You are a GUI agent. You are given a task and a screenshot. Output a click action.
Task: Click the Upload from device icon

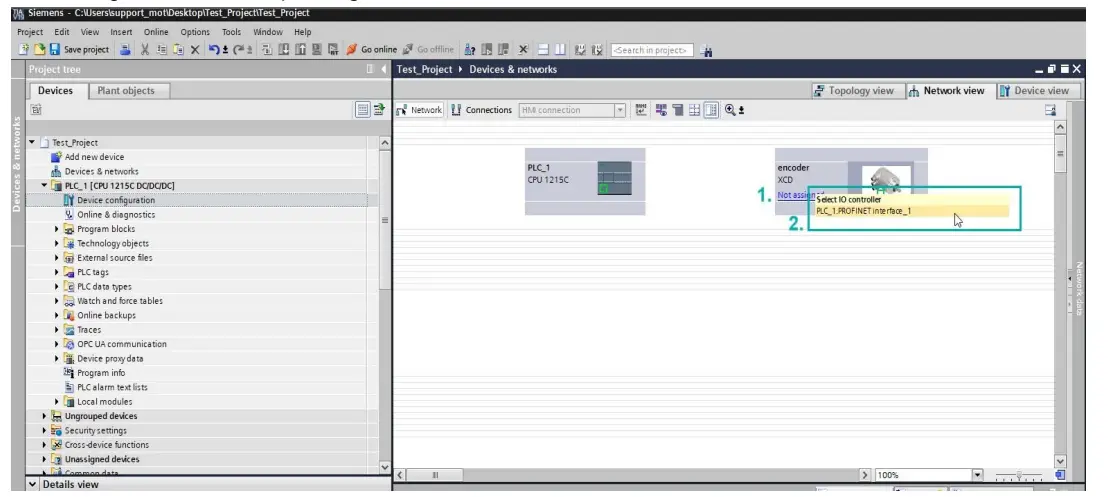[x=300, y=49]
